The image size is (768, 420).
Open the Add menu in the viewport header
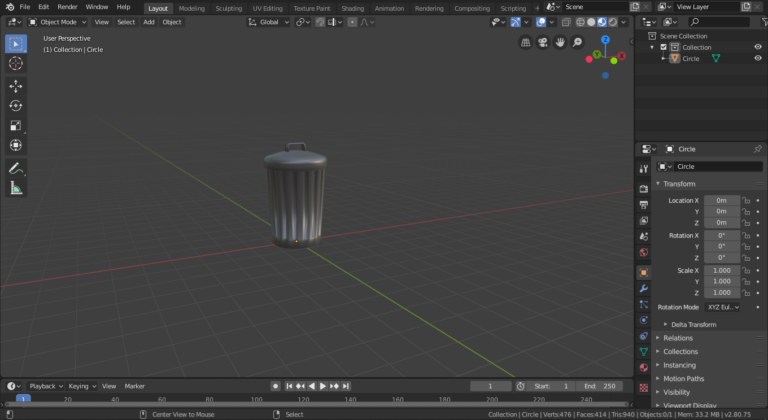coord(148,21)
